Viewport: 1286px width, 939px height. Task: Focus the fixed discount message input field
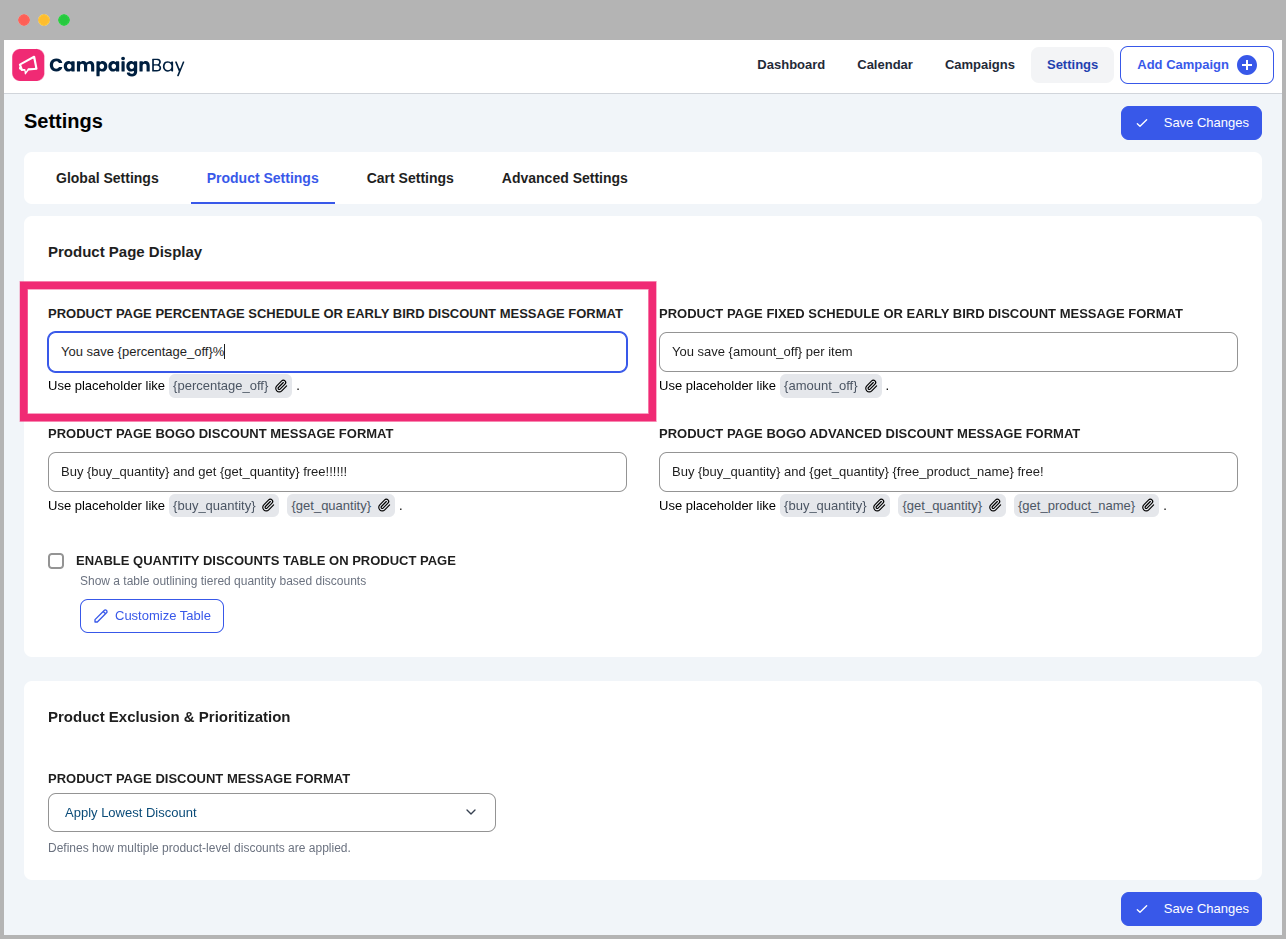pyautogui.click(x=947, y=352)
